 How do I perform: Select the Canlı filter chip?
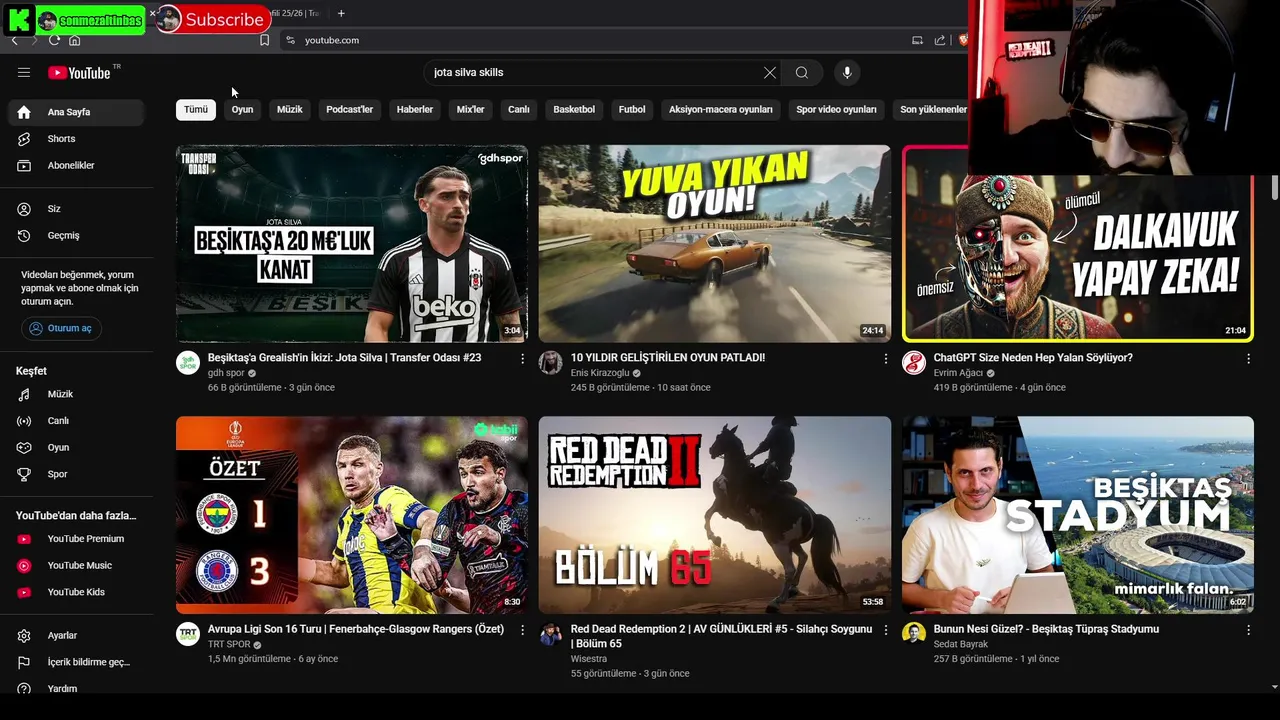(x=519, y=109)
